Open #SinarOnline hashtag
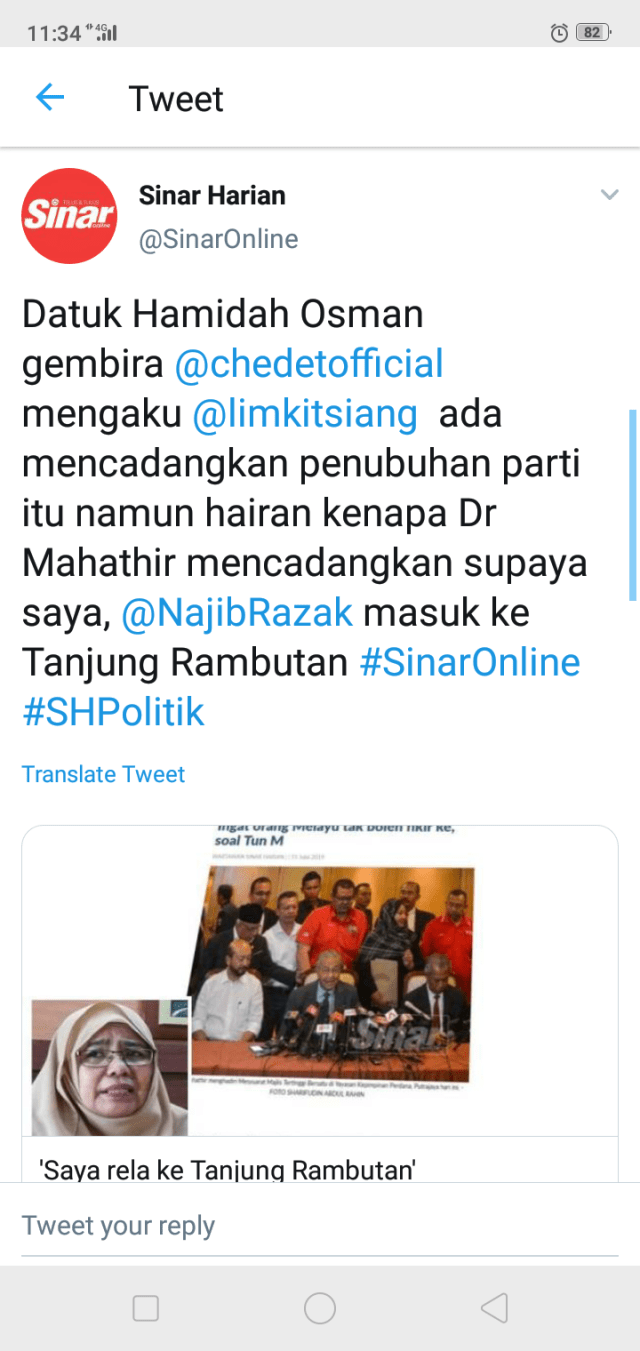The image size is (640, 1351). pyautogui.click(x=470, y=662)
